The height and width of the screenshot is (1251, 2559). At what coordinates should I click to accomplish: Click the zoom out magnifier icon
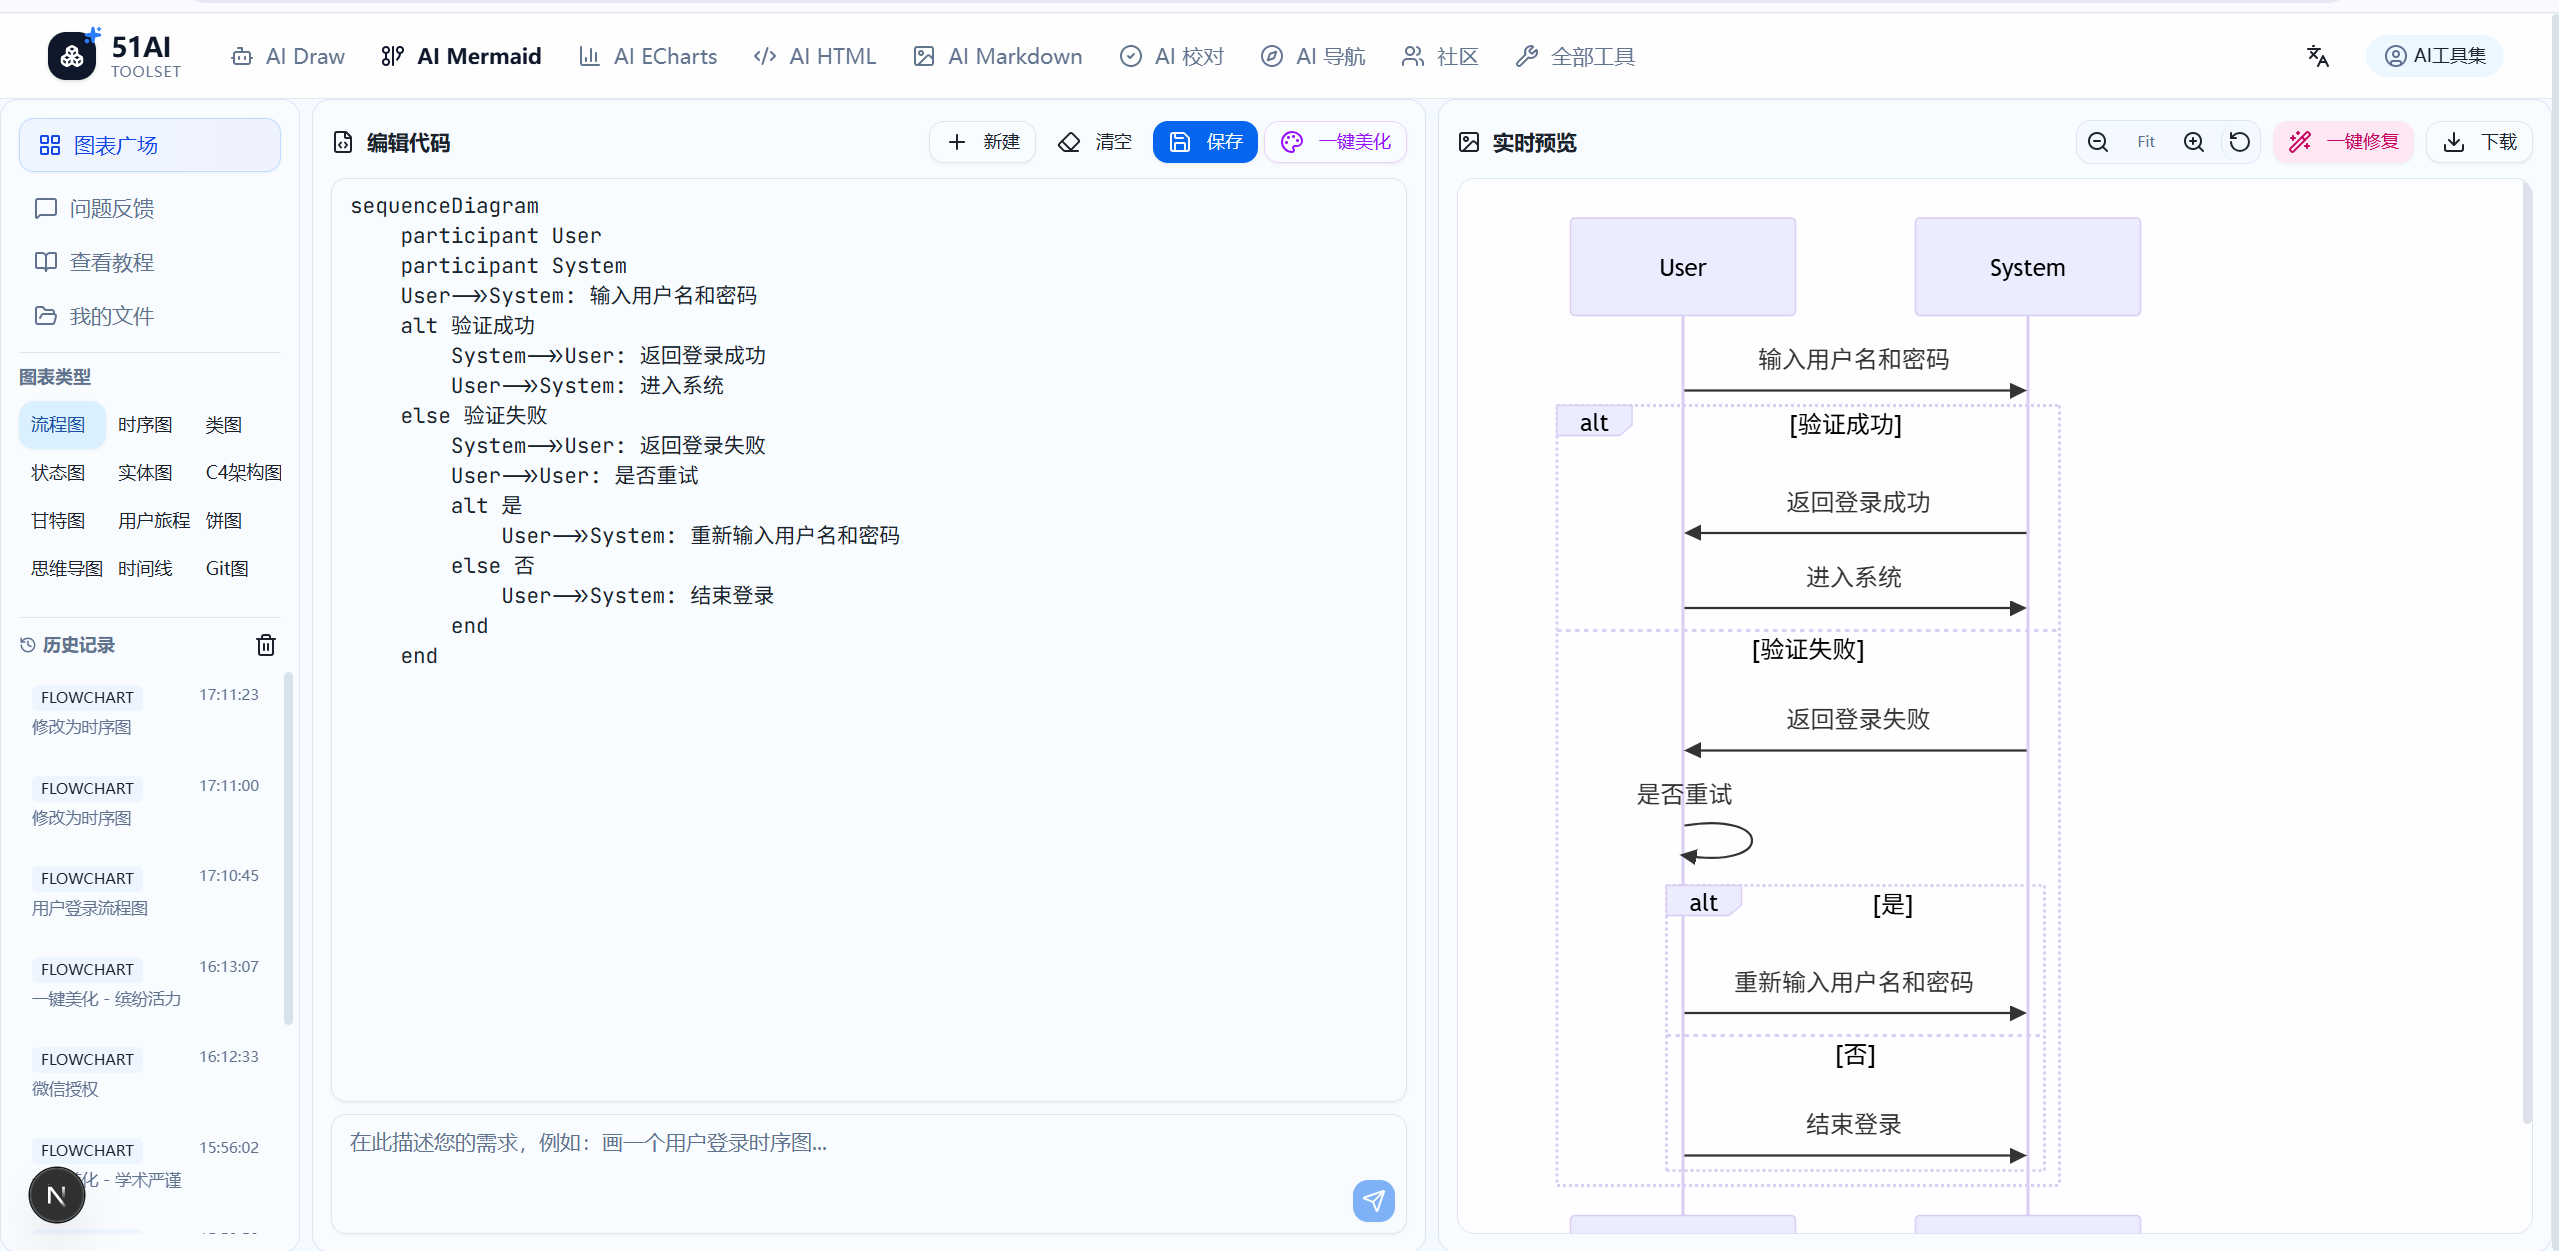(x=2098, y=142)
